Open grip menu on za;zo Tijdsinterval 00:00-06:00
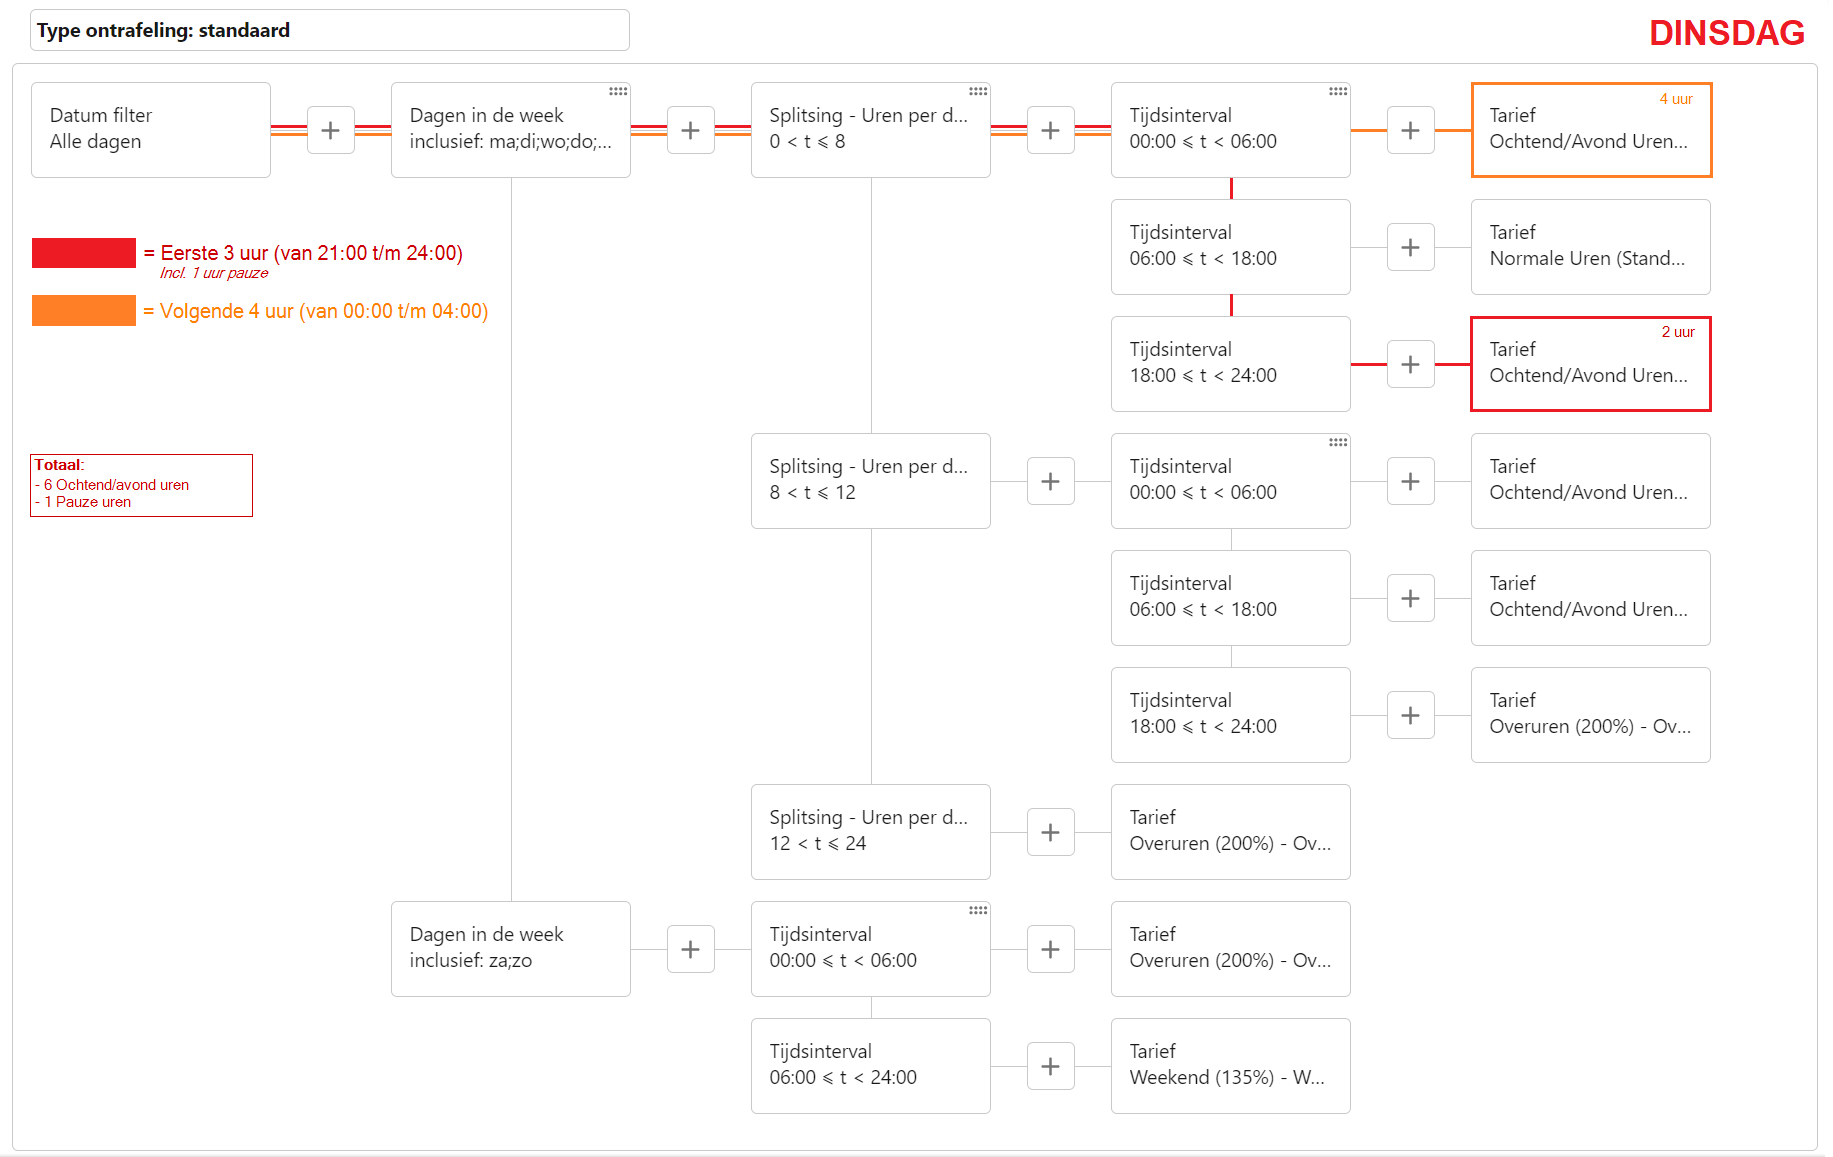The width and height of the screenshot is (1833, 1157). pyautogui.click(x=978, y=910)
